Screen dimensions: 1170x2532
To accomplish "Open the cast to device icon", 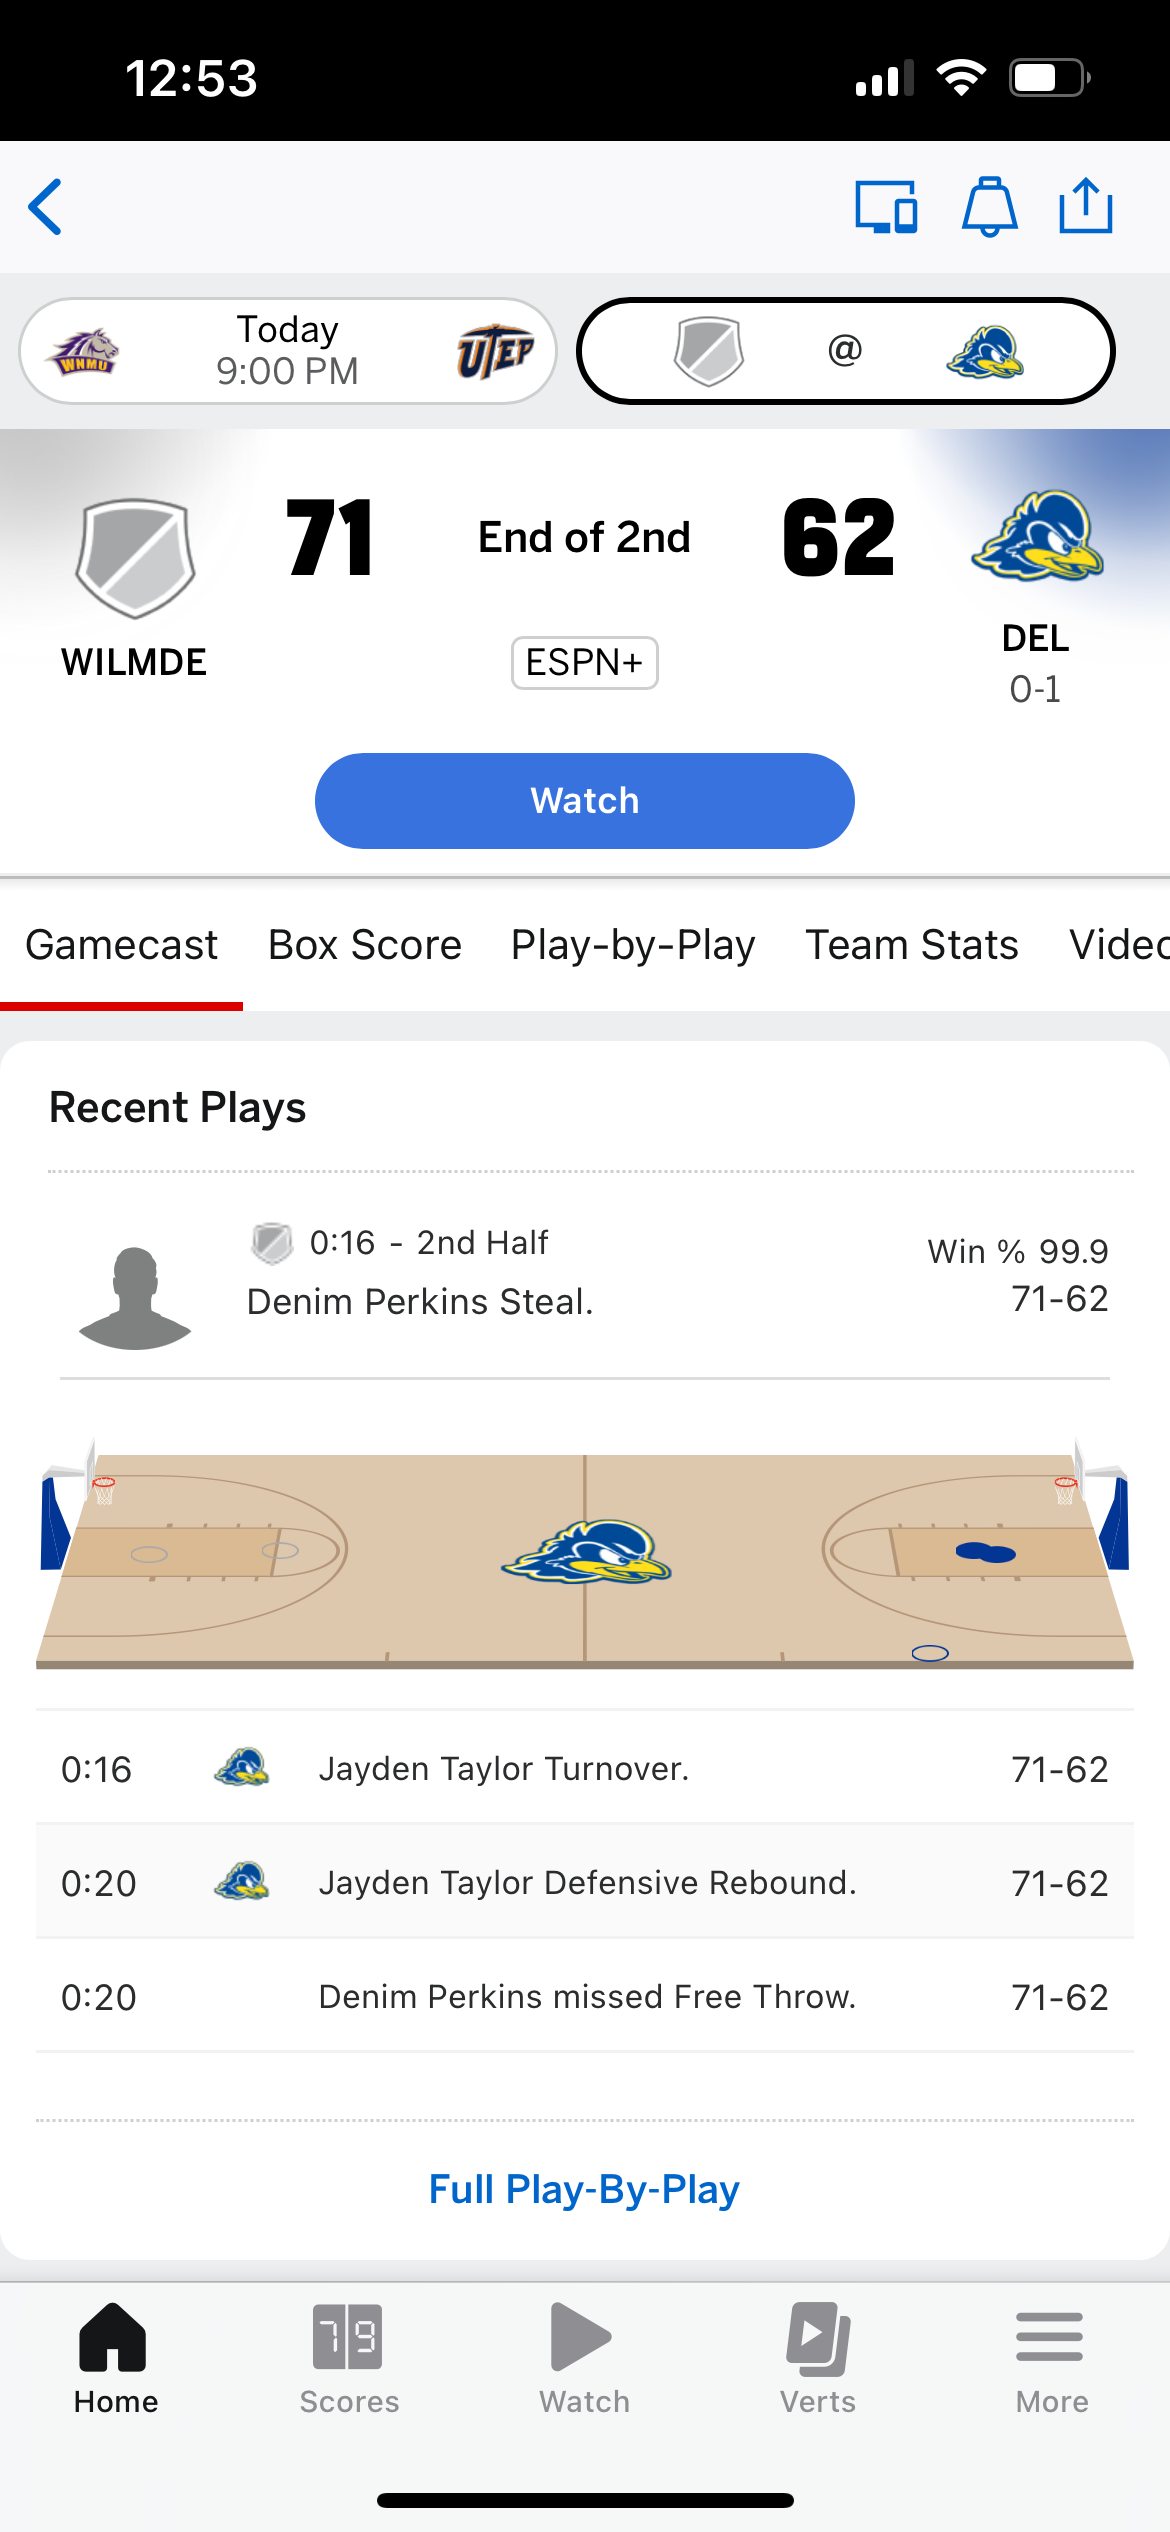I will [x=886, y=207].
